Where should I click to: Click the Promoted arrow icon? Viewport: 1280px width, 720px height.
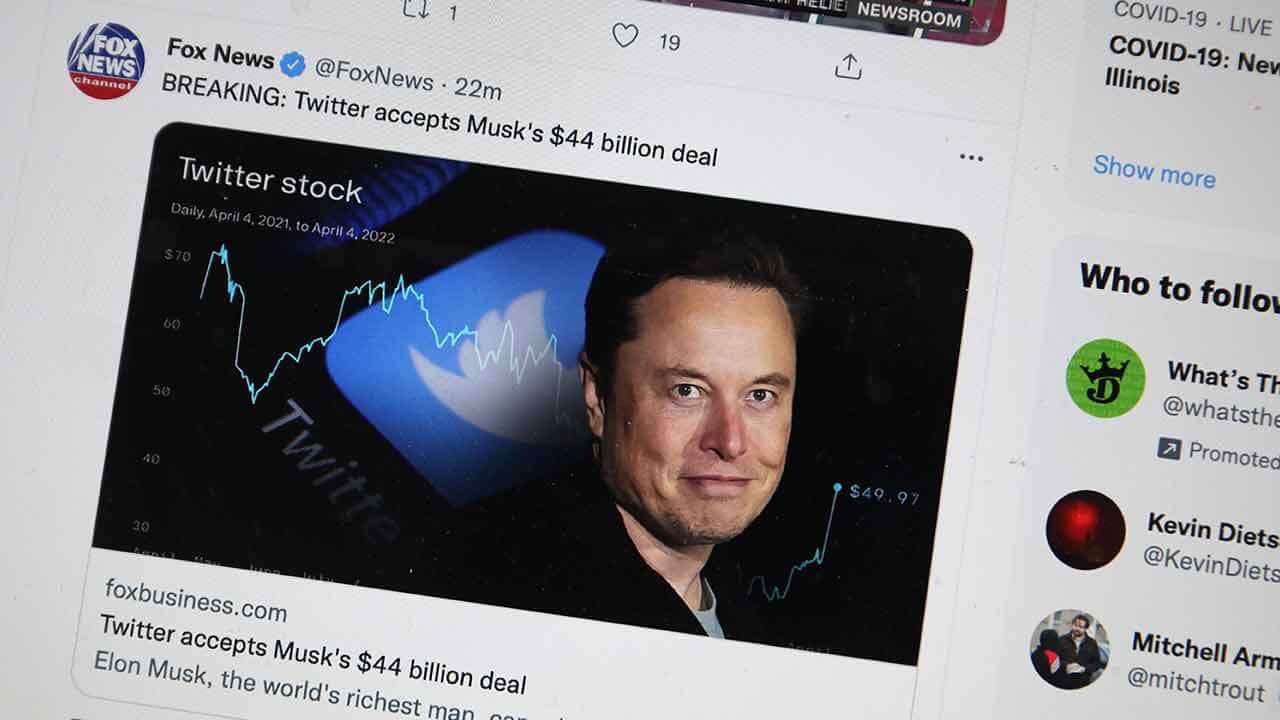[x=1169, y=449]
